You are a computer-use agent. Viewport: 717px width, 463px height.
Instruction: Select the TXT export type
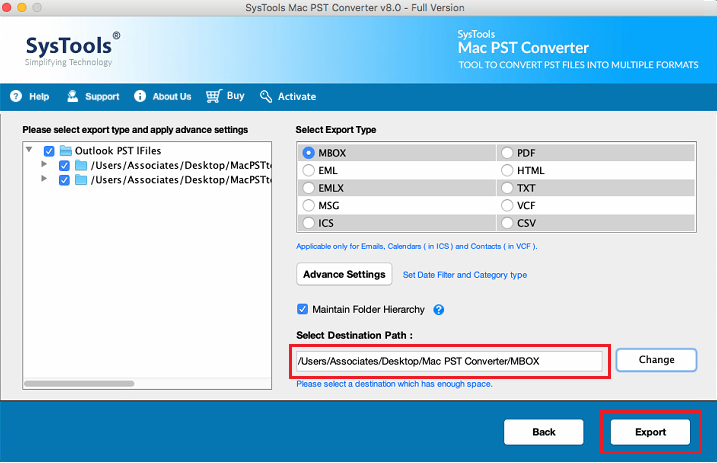coord(507,188)
